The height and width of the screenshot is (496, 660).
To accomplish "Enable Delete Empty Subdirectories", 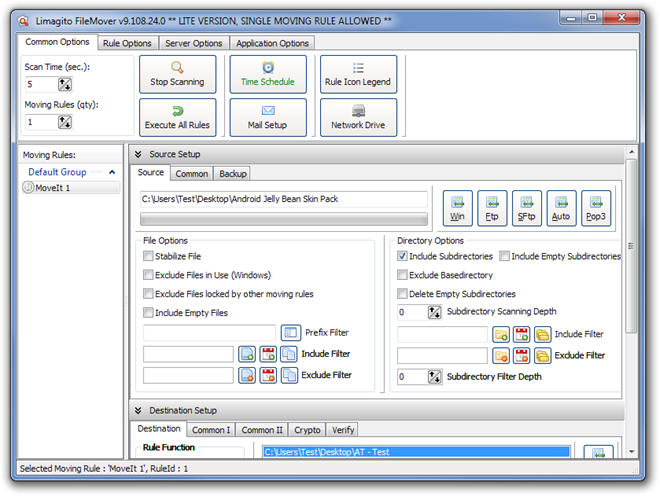I will click(x=402, y=293).
